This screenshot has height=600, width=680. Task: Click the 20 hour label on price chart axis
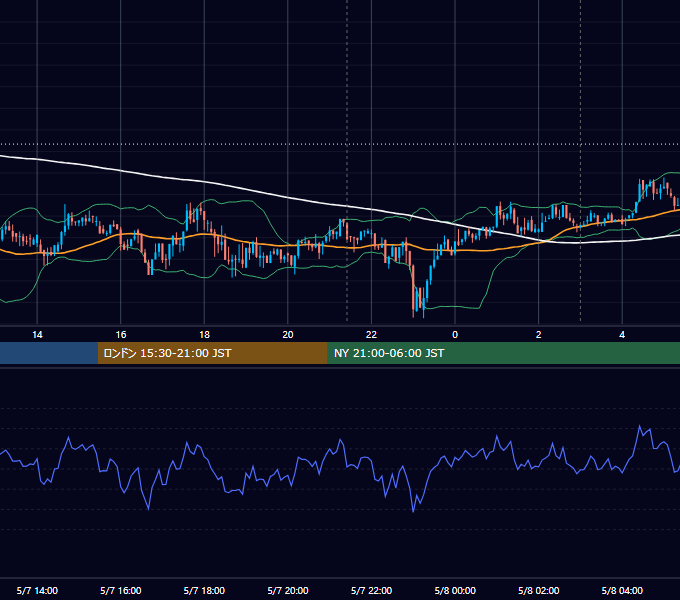tap(288, 335)
